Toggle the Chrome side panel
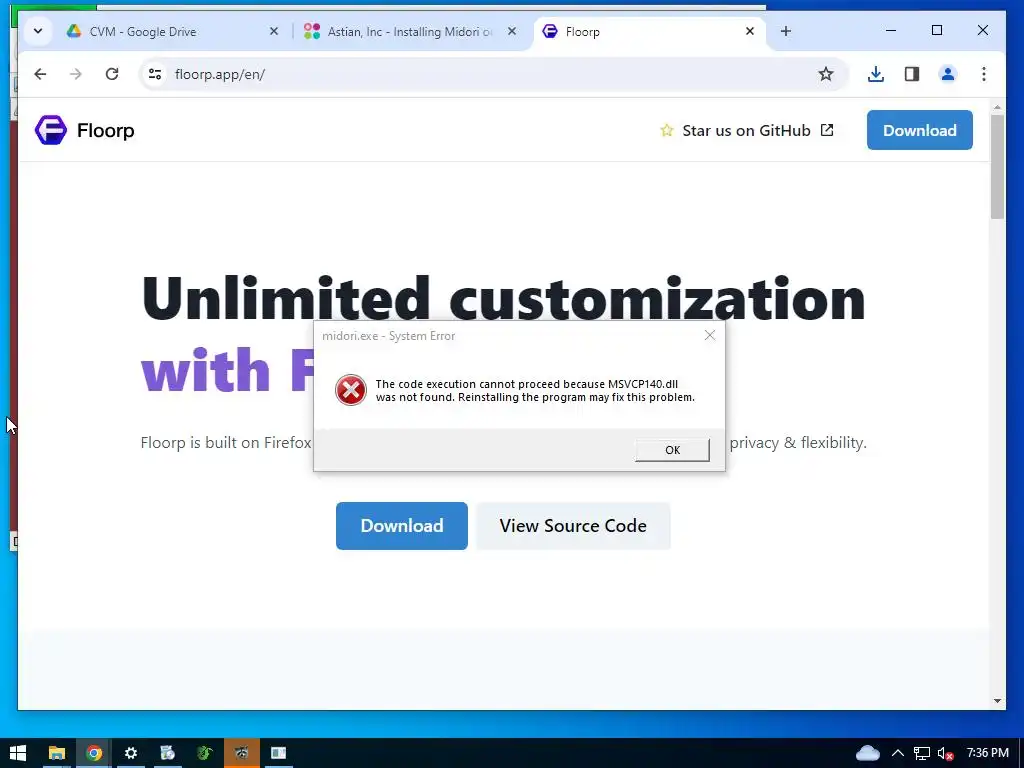1024x768 pixels. [x=912, y=74]
